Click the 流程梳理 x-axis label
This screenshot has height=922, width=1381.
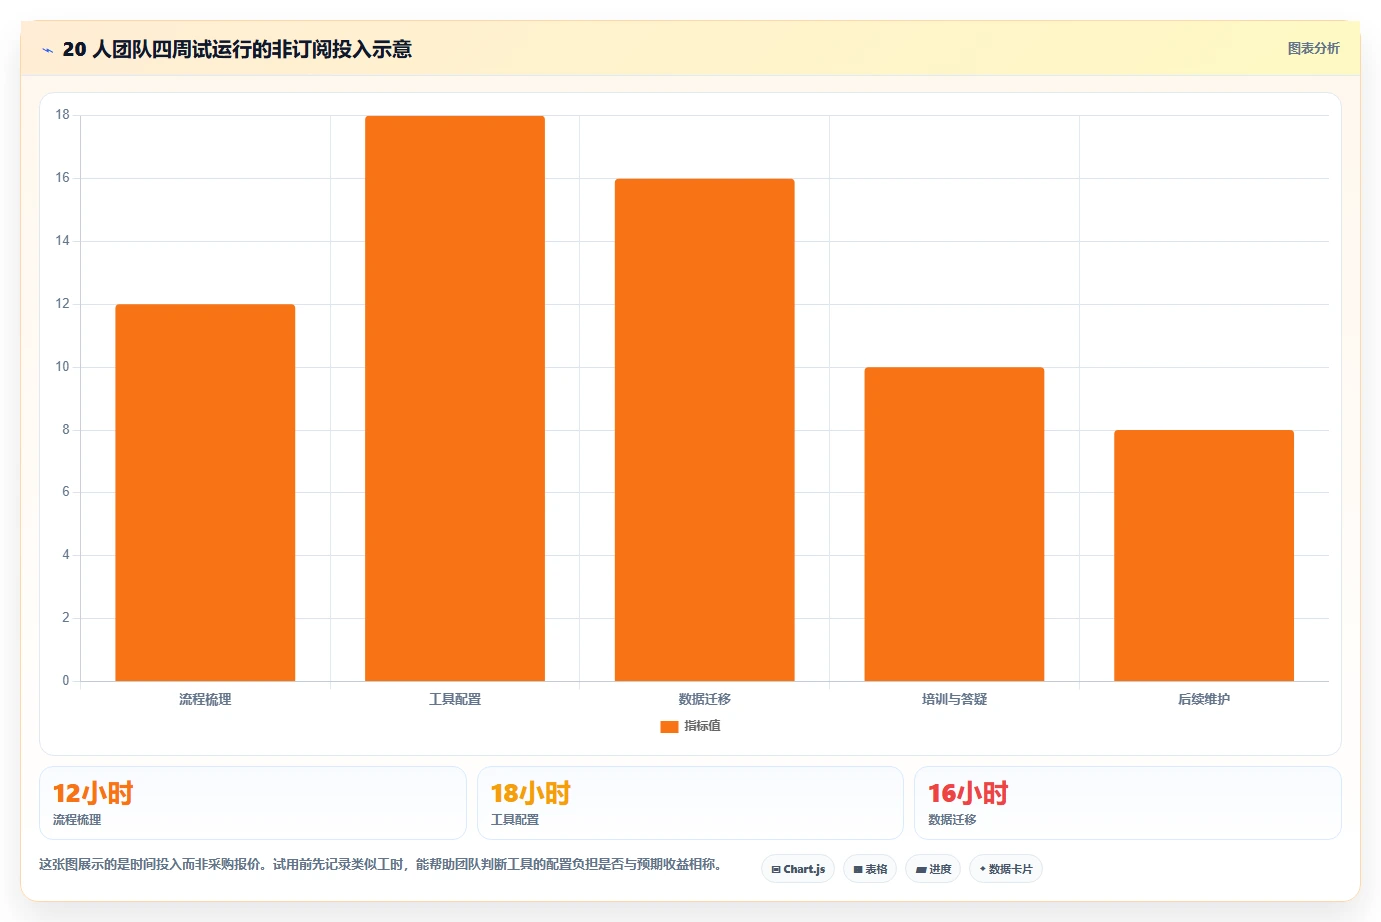(x=205, y=700)
